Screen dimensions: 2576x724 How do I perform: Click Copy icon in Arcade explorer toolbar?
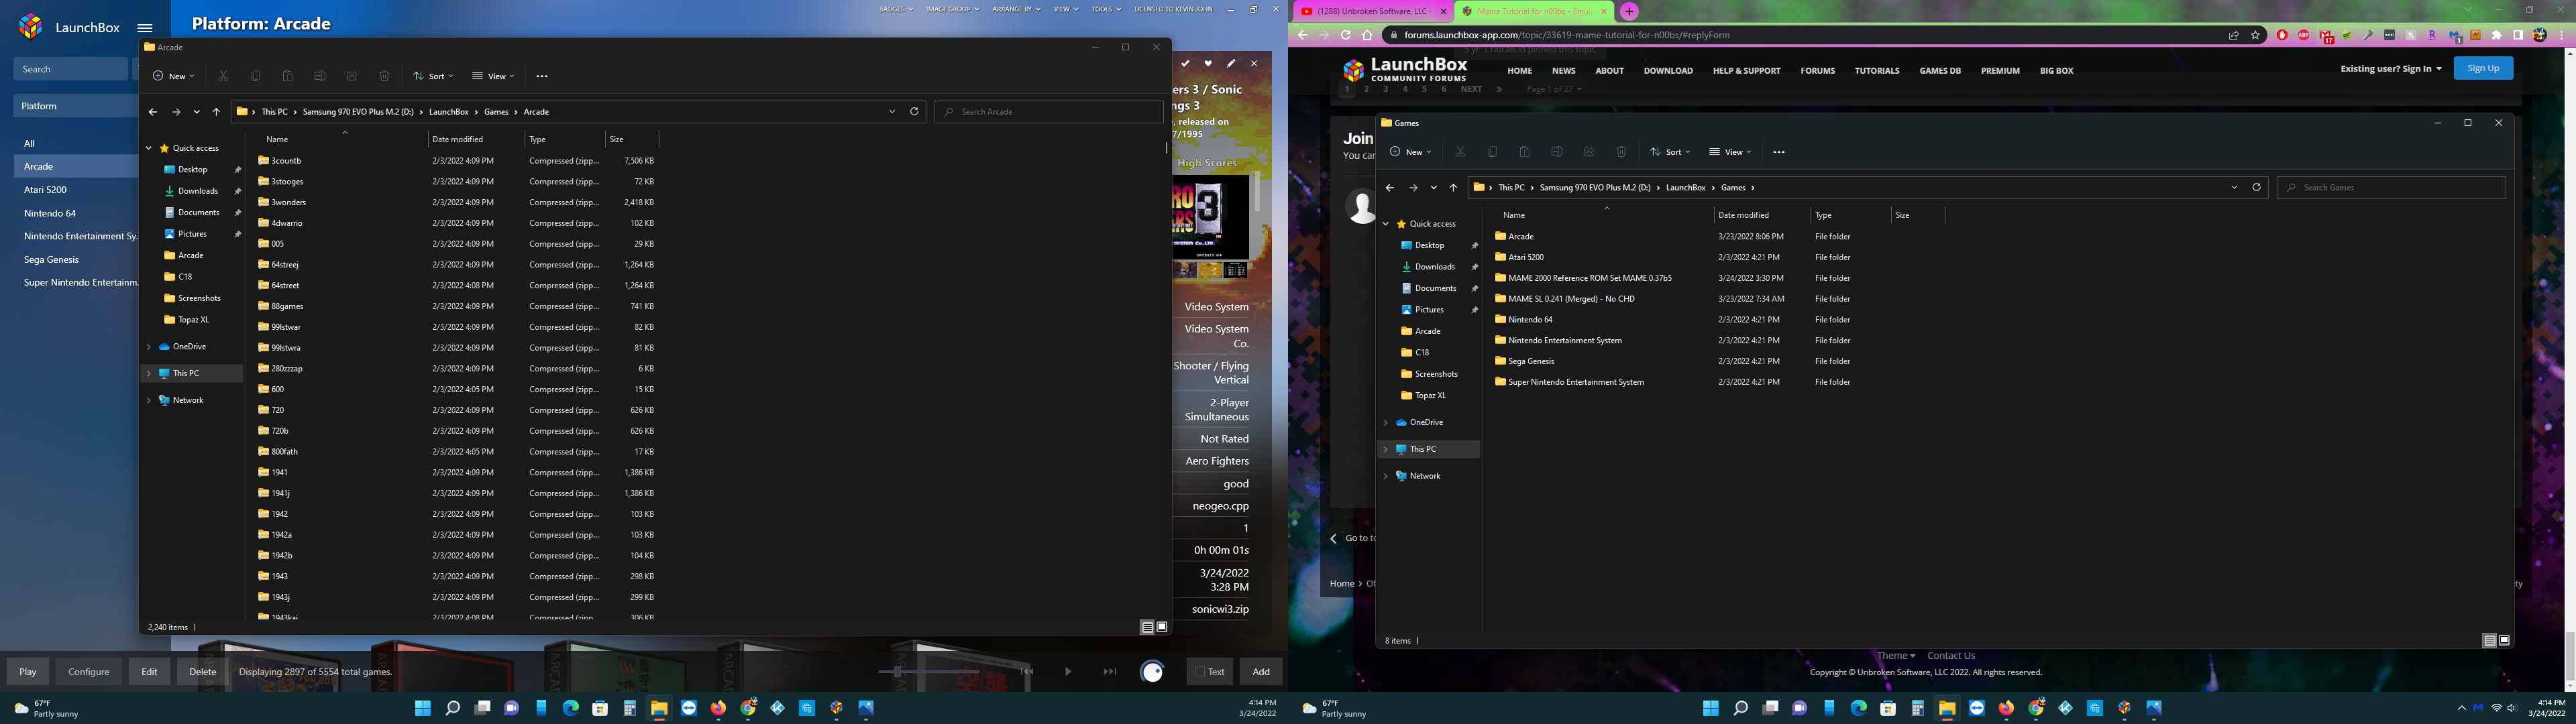[x=256, y=76]
